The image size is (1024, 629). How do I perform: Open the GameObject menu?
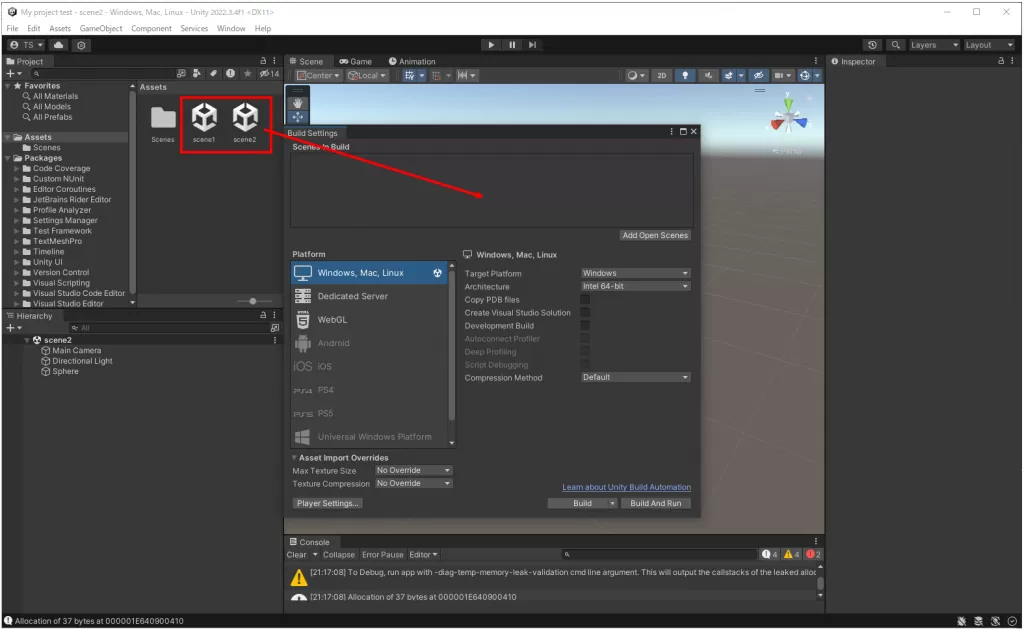[101, 28]
